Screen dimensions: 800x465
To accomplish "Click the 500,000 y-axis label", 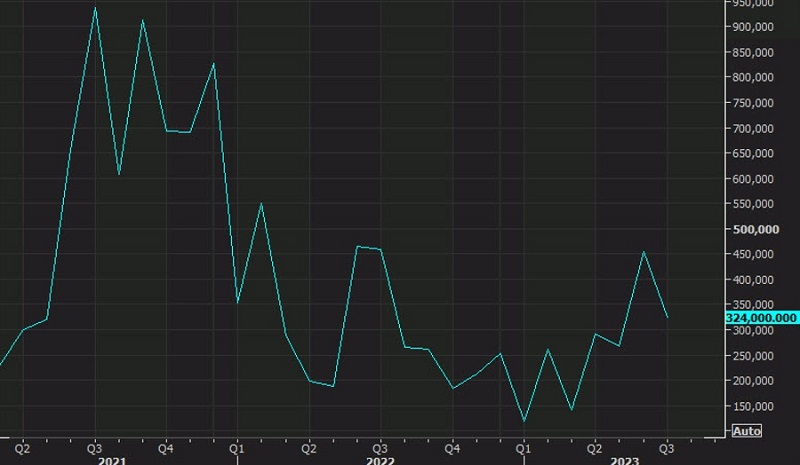I will (756, 230).
